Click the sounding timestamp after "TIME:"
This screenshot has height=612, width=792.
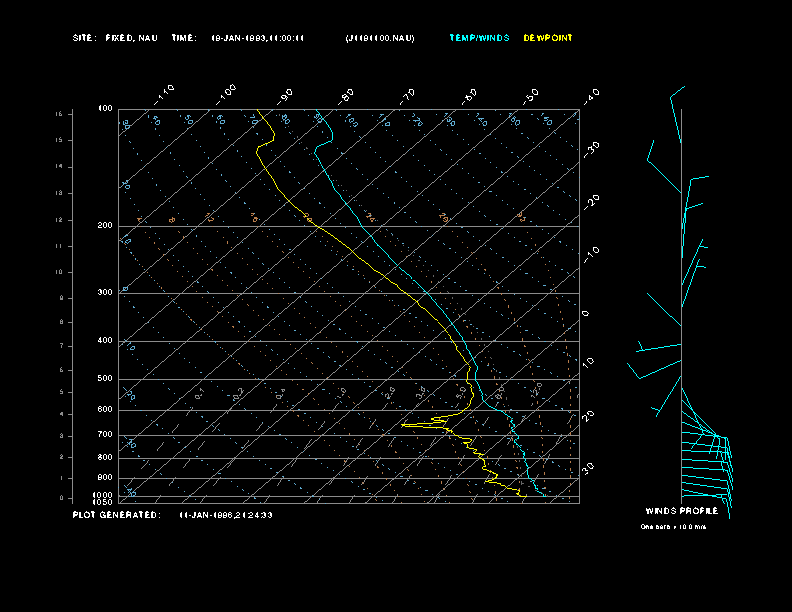(x=257, y=38)
